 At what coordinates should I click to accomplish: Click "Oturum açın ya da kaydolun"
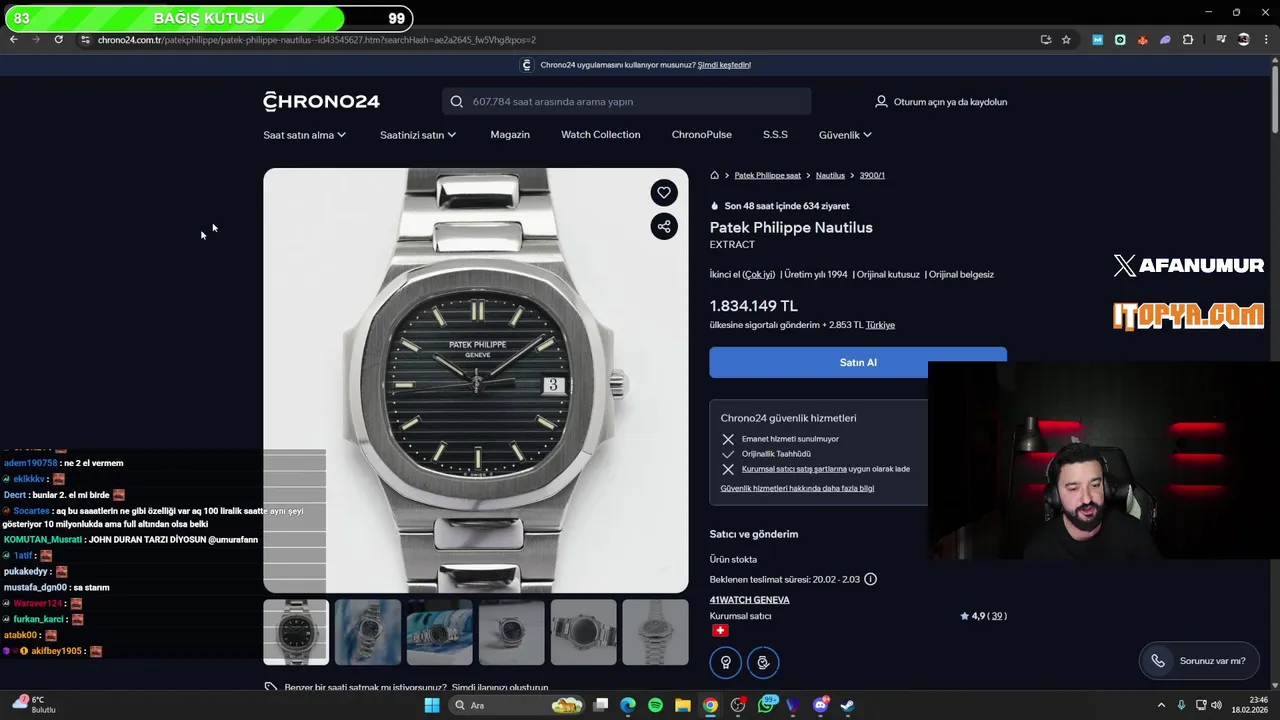(950, 101)
